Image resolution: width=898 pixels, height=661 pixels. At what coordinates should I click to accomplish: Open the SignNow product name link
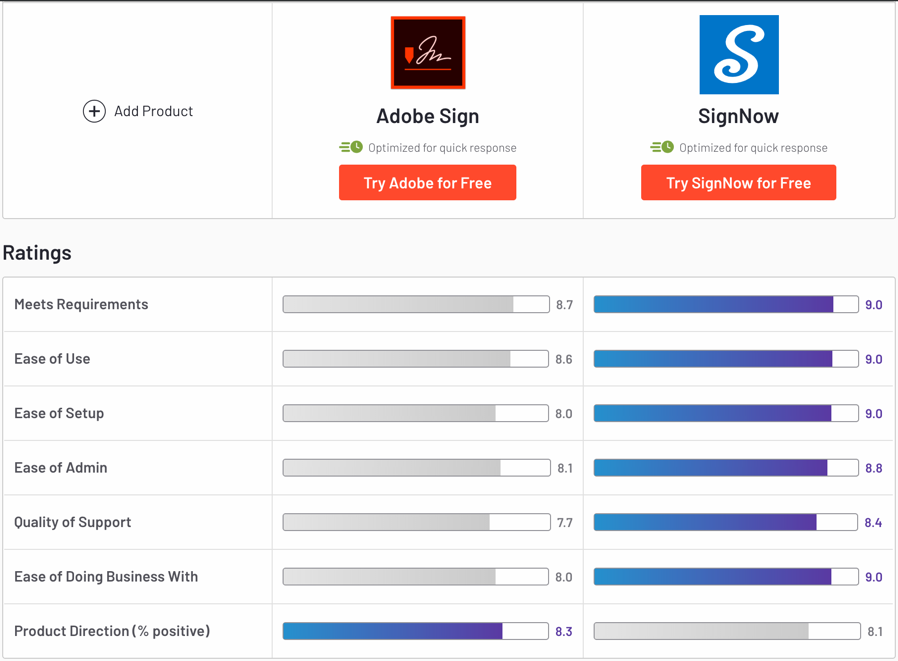click(x=739, y=116)
